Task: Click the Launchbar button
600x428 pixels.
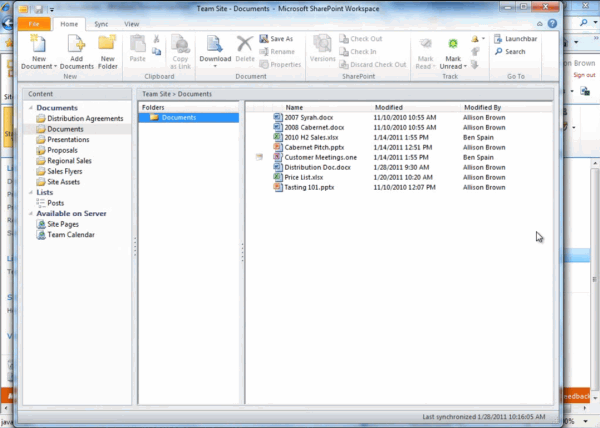Action: [515, 39]
